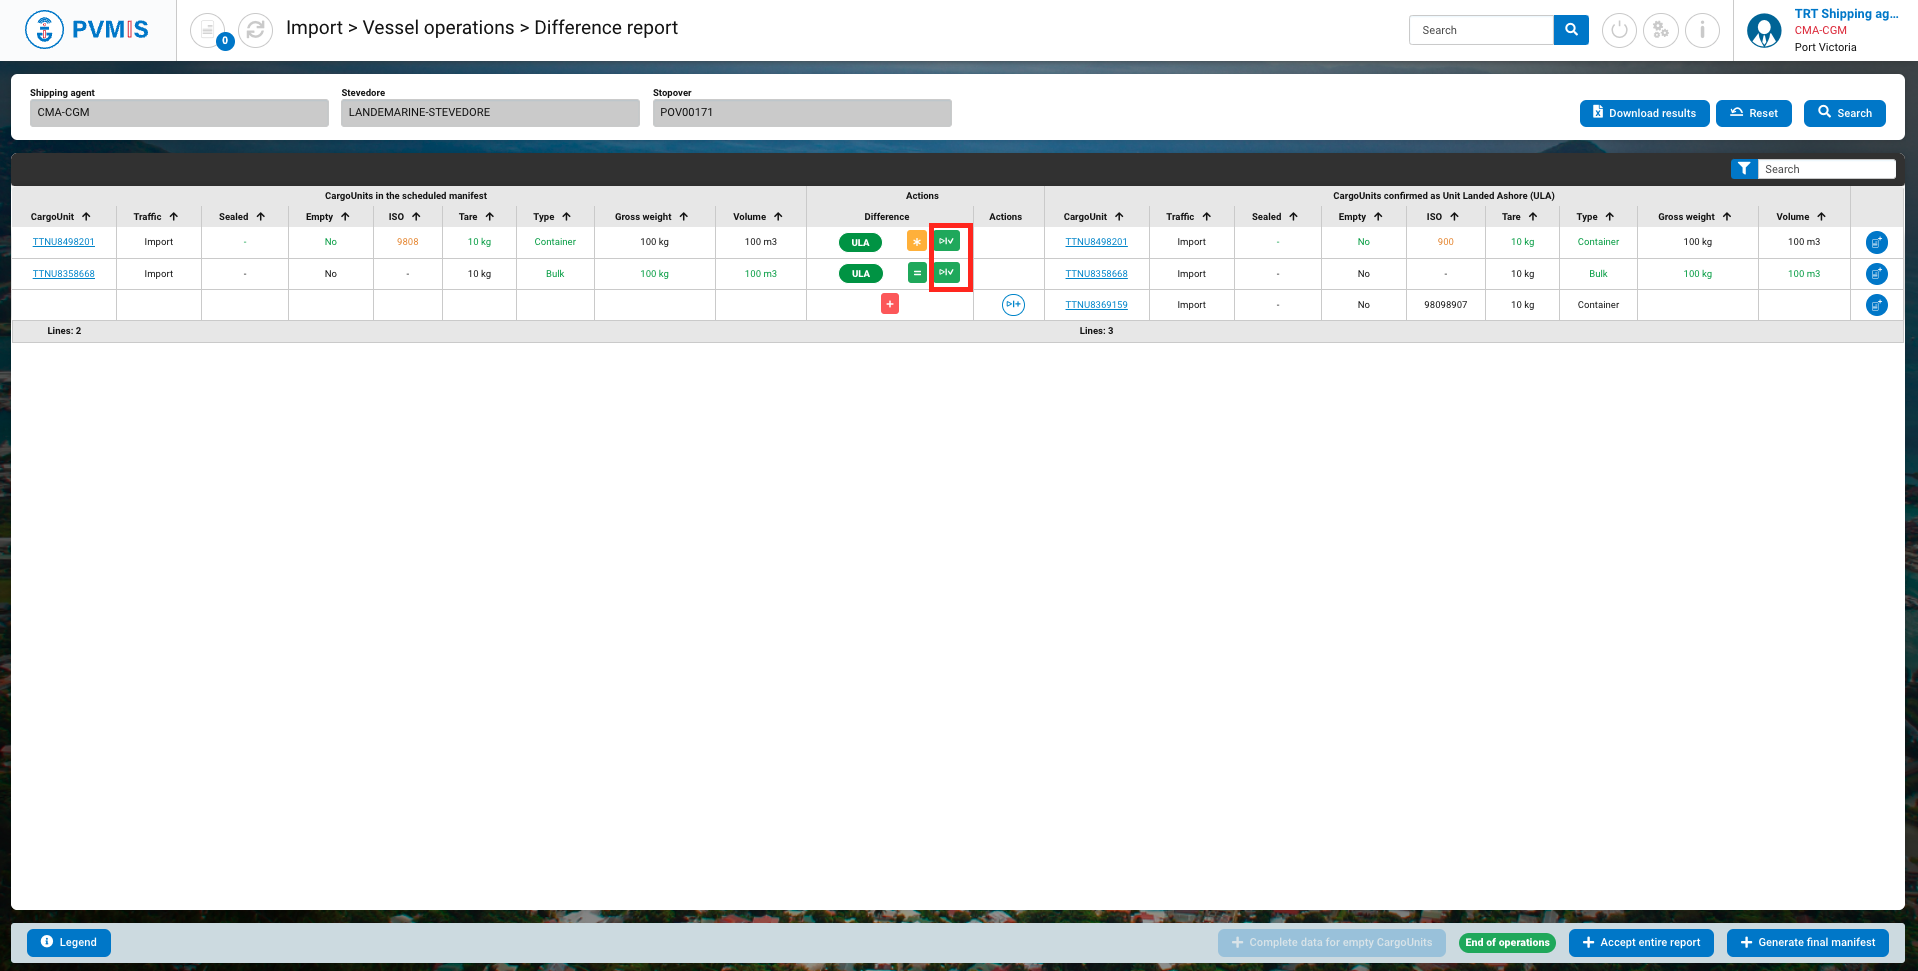1918x971 pixels.
Task: Click the Download results button
Action: pyautogui.click(x=1644, y=113)
